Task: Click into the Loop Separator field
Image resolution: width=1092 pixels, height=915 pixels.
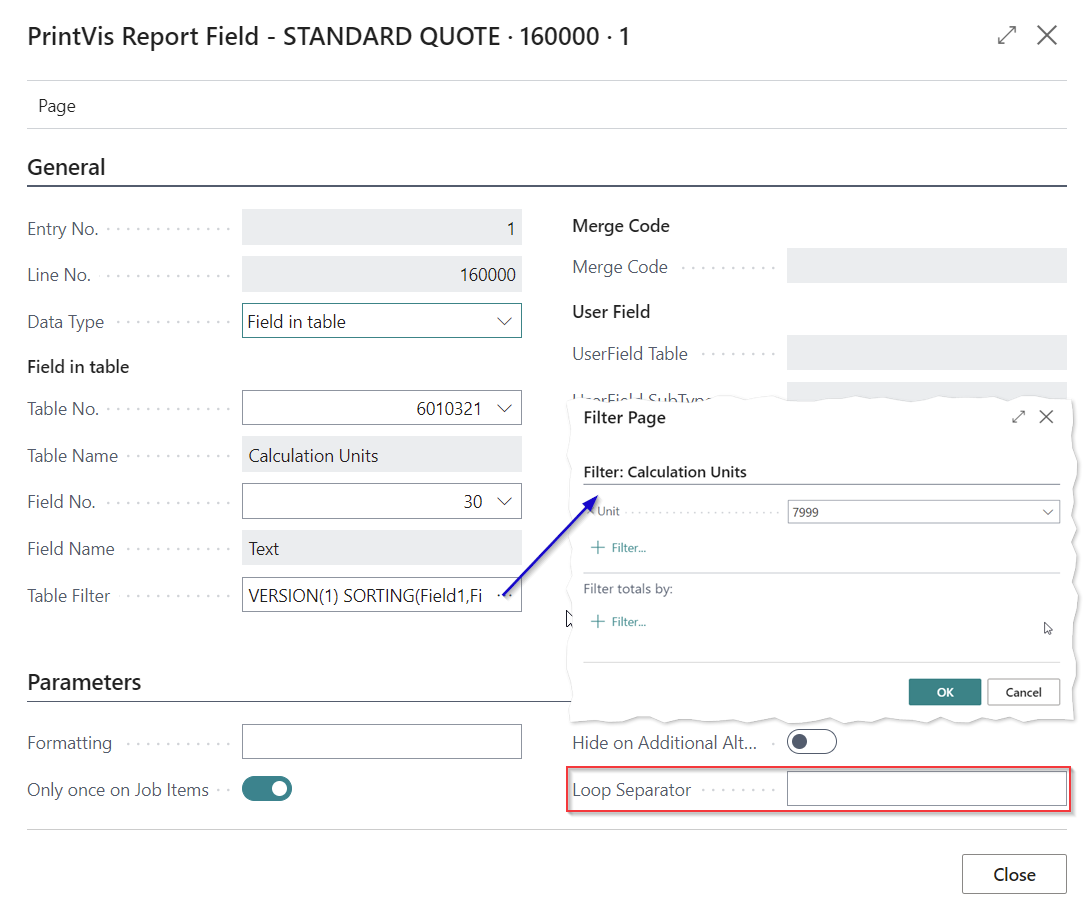Action: (x=926, y=789)
